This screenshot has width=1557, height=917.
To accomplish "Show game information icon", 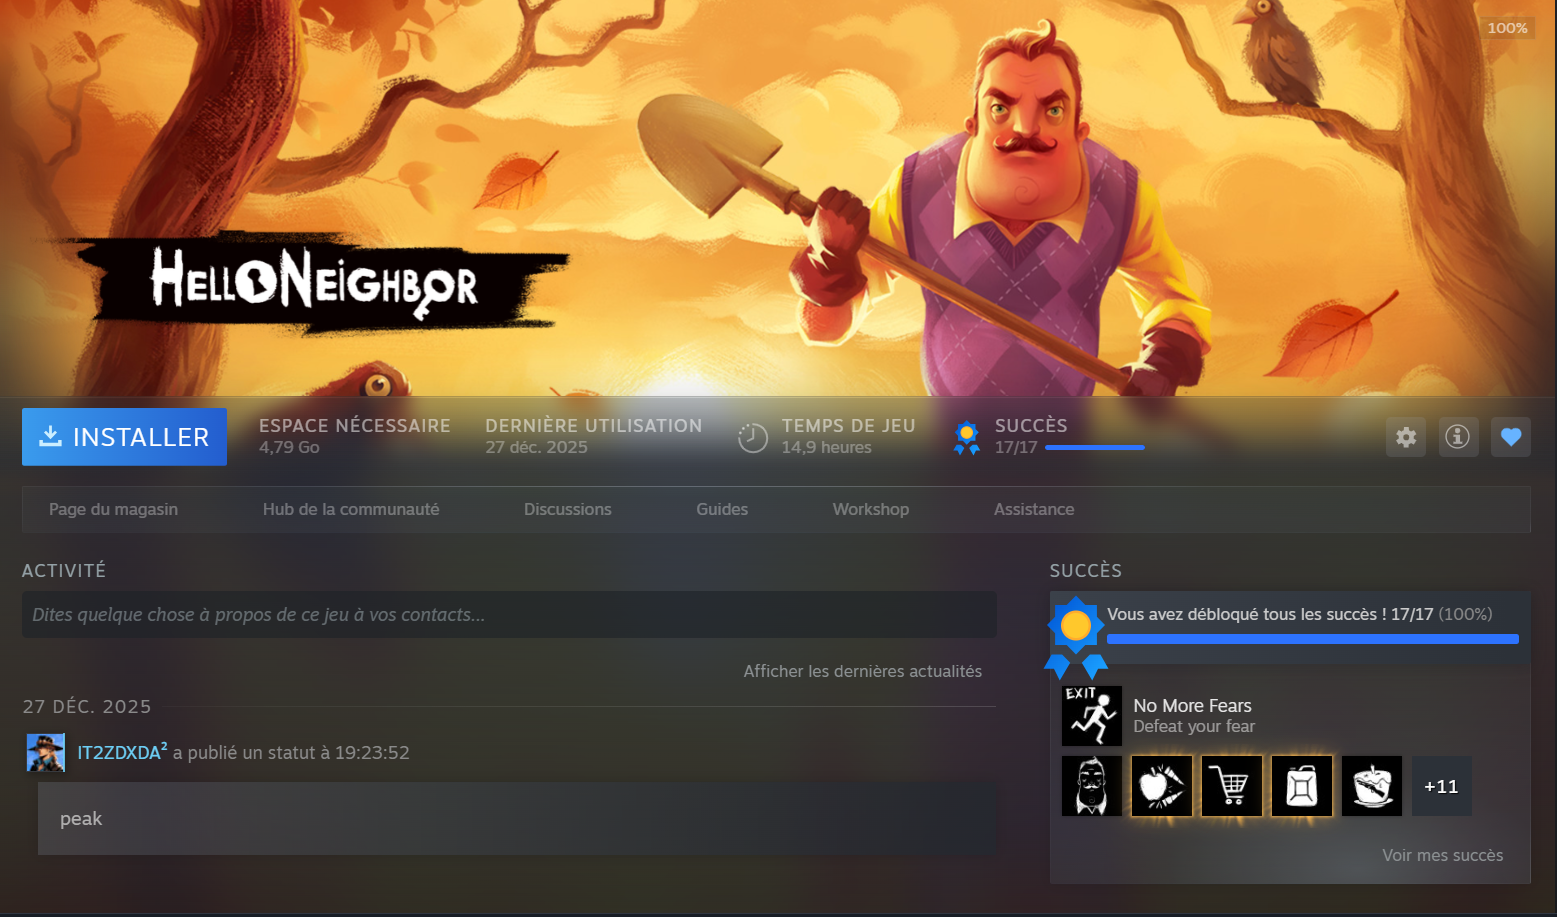I will pos(1457,437).
